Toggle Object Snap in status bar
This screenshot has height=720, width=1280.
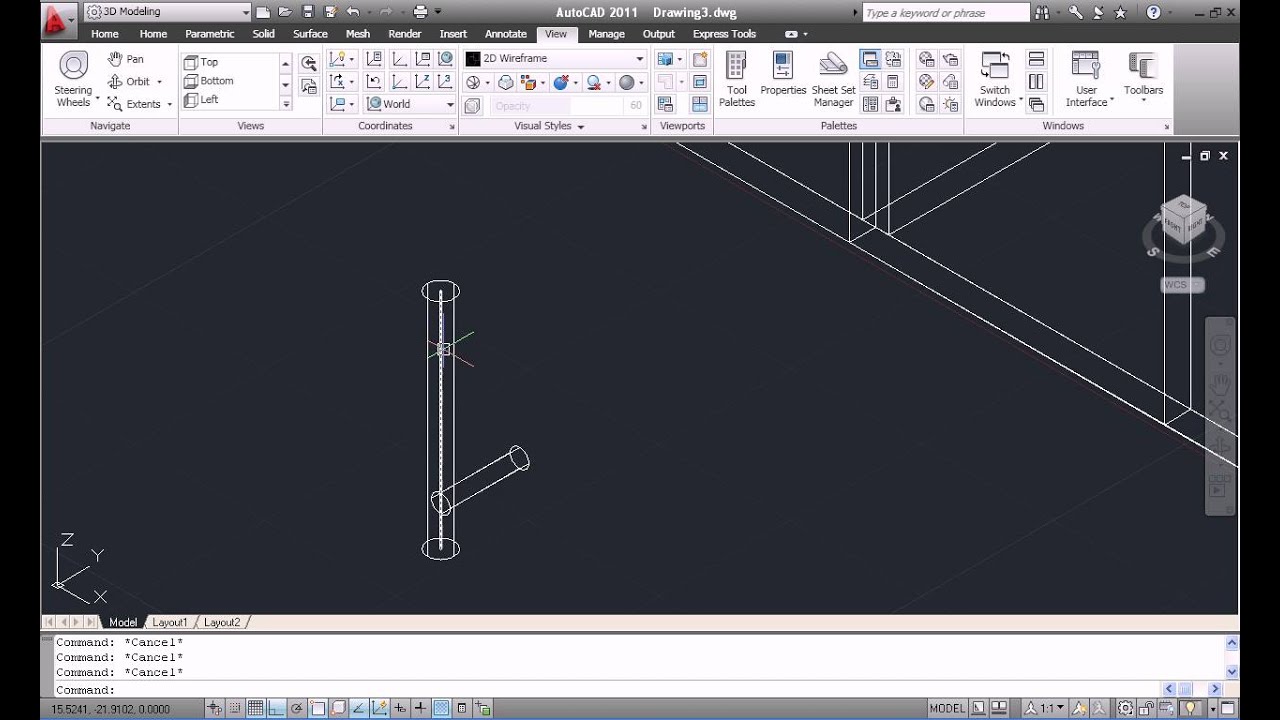[318, 708]
